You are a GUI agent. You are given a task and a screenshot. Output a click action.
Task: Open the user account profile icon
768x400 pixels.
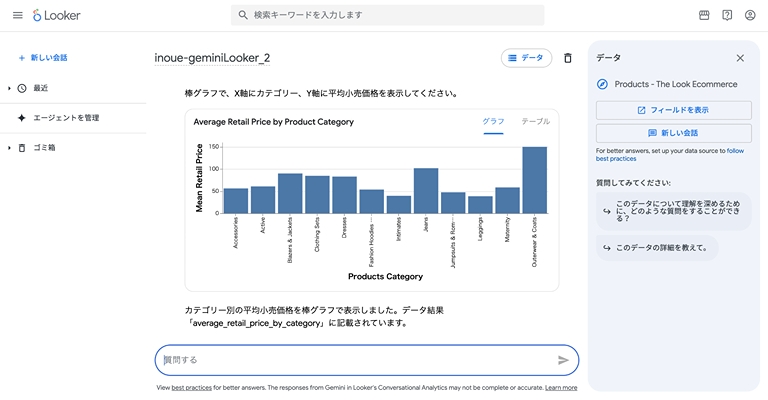[750, 15]
